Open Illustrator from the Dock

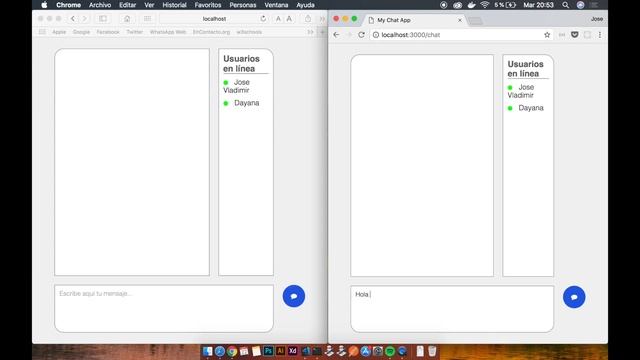[280, 351]
